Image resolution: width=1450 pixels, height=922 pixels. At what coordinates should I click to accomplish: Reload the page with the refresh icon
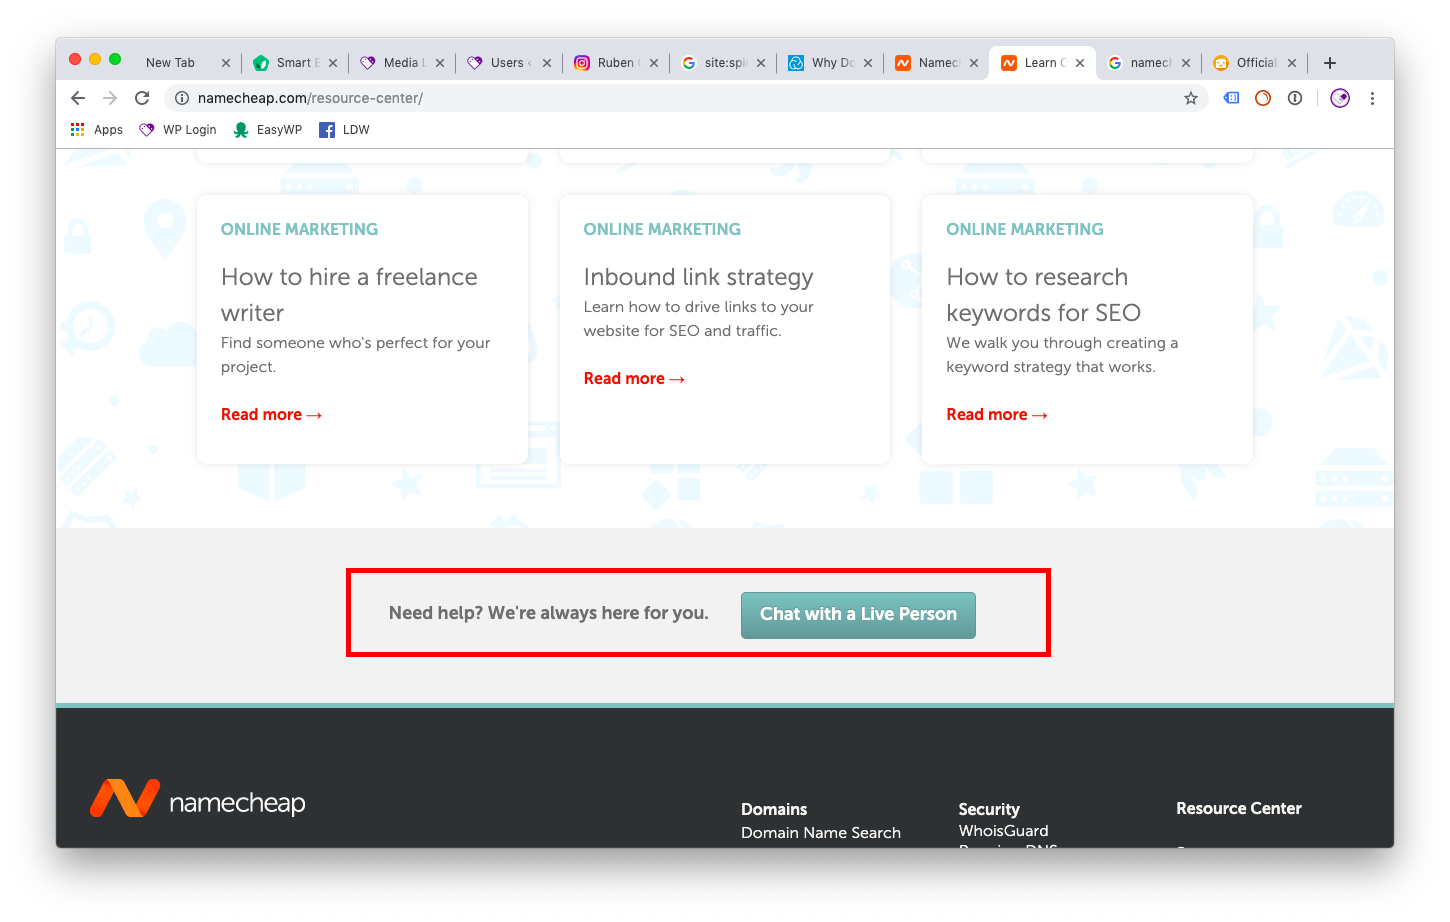(142, 98)
